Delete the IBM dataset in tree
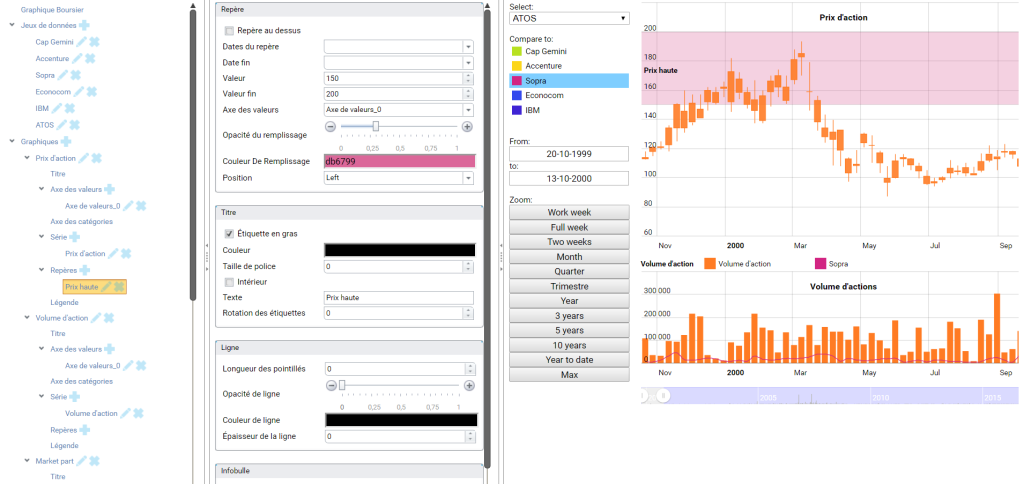Screen dimensions: 1024x484 pyautogui.click(x=70, y=108)
